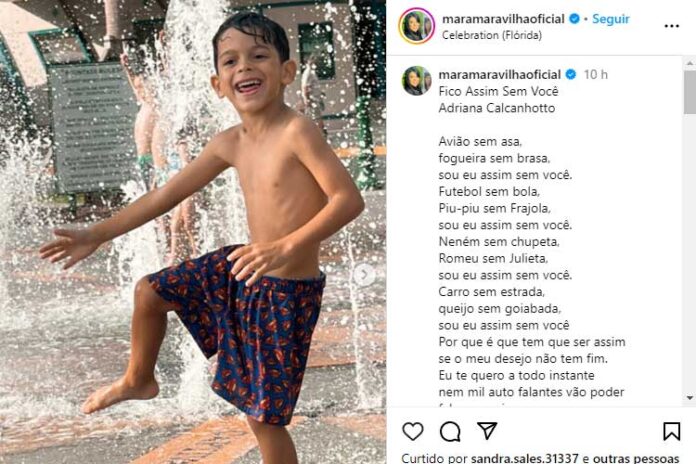Go to next photo with carousel arrow
The image size is (696, 464).
tap(364, 275)
